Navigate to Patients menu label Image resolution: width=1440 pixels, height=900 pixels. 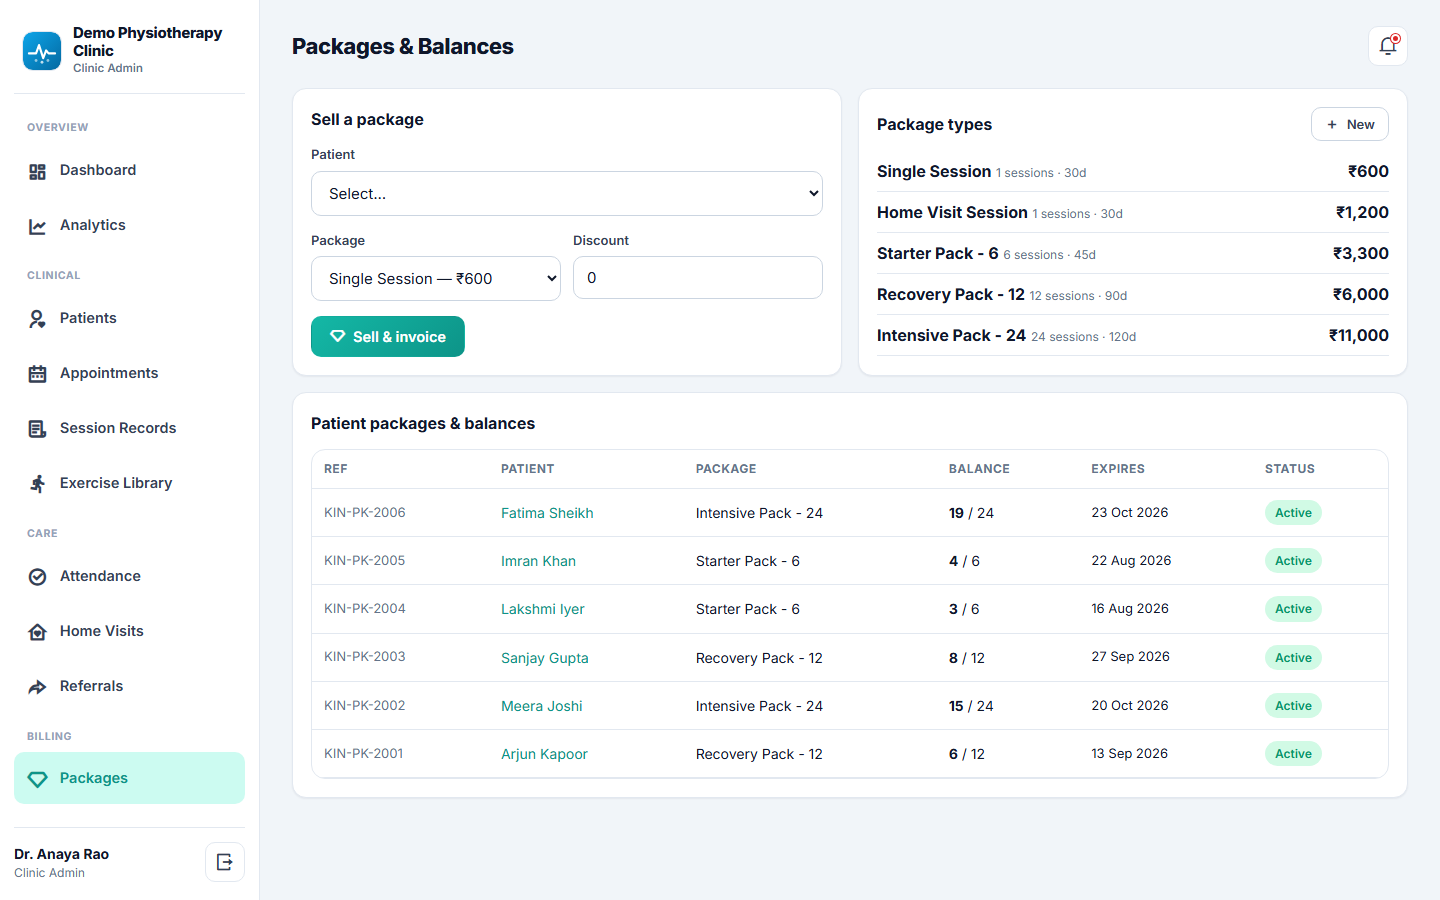(x=88, y=318)
